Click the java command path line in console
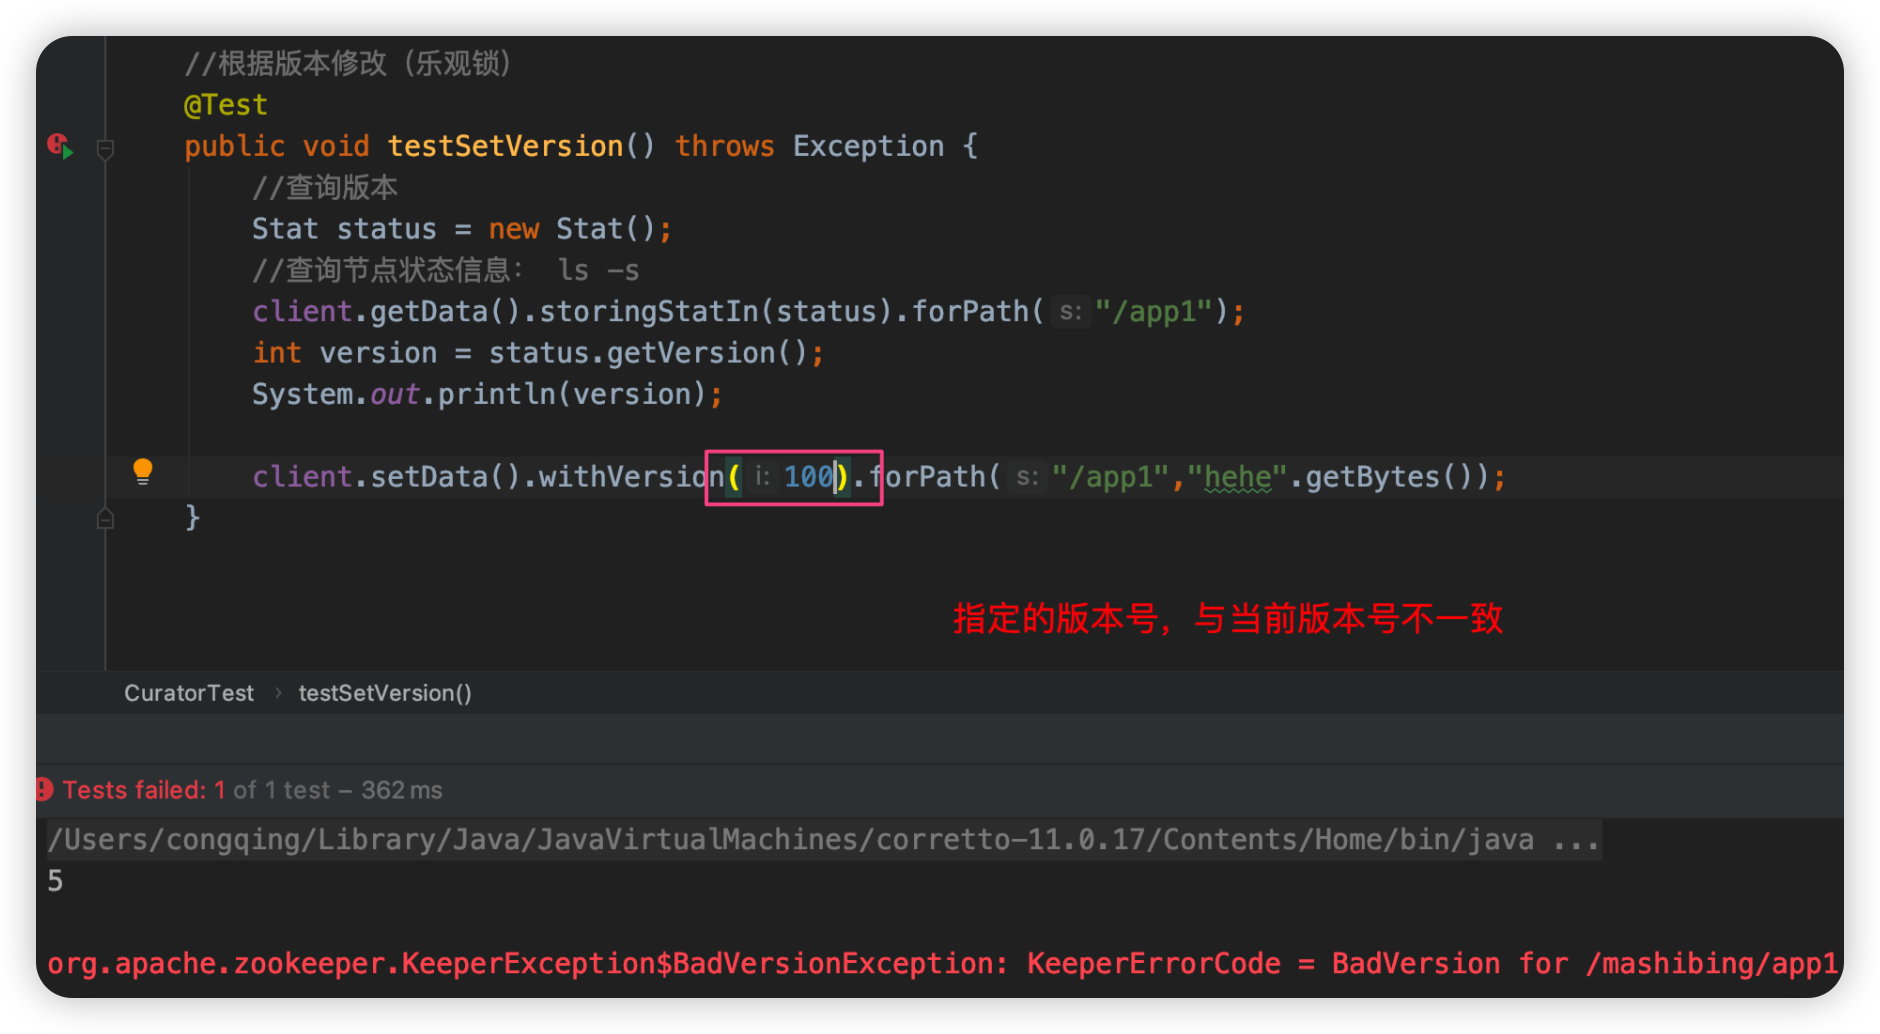This screenshot has width=1880, height=1034. pyautogui.click(x=824, y=839)
